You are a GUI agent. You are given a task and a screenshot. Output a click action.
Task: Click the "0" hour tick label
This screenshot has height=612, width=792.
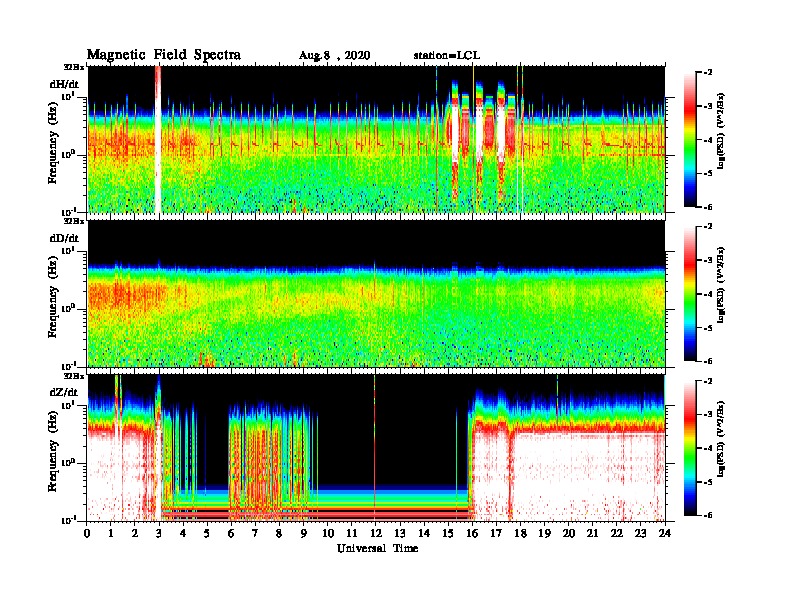pyautogui.click(x=87, y=533)
